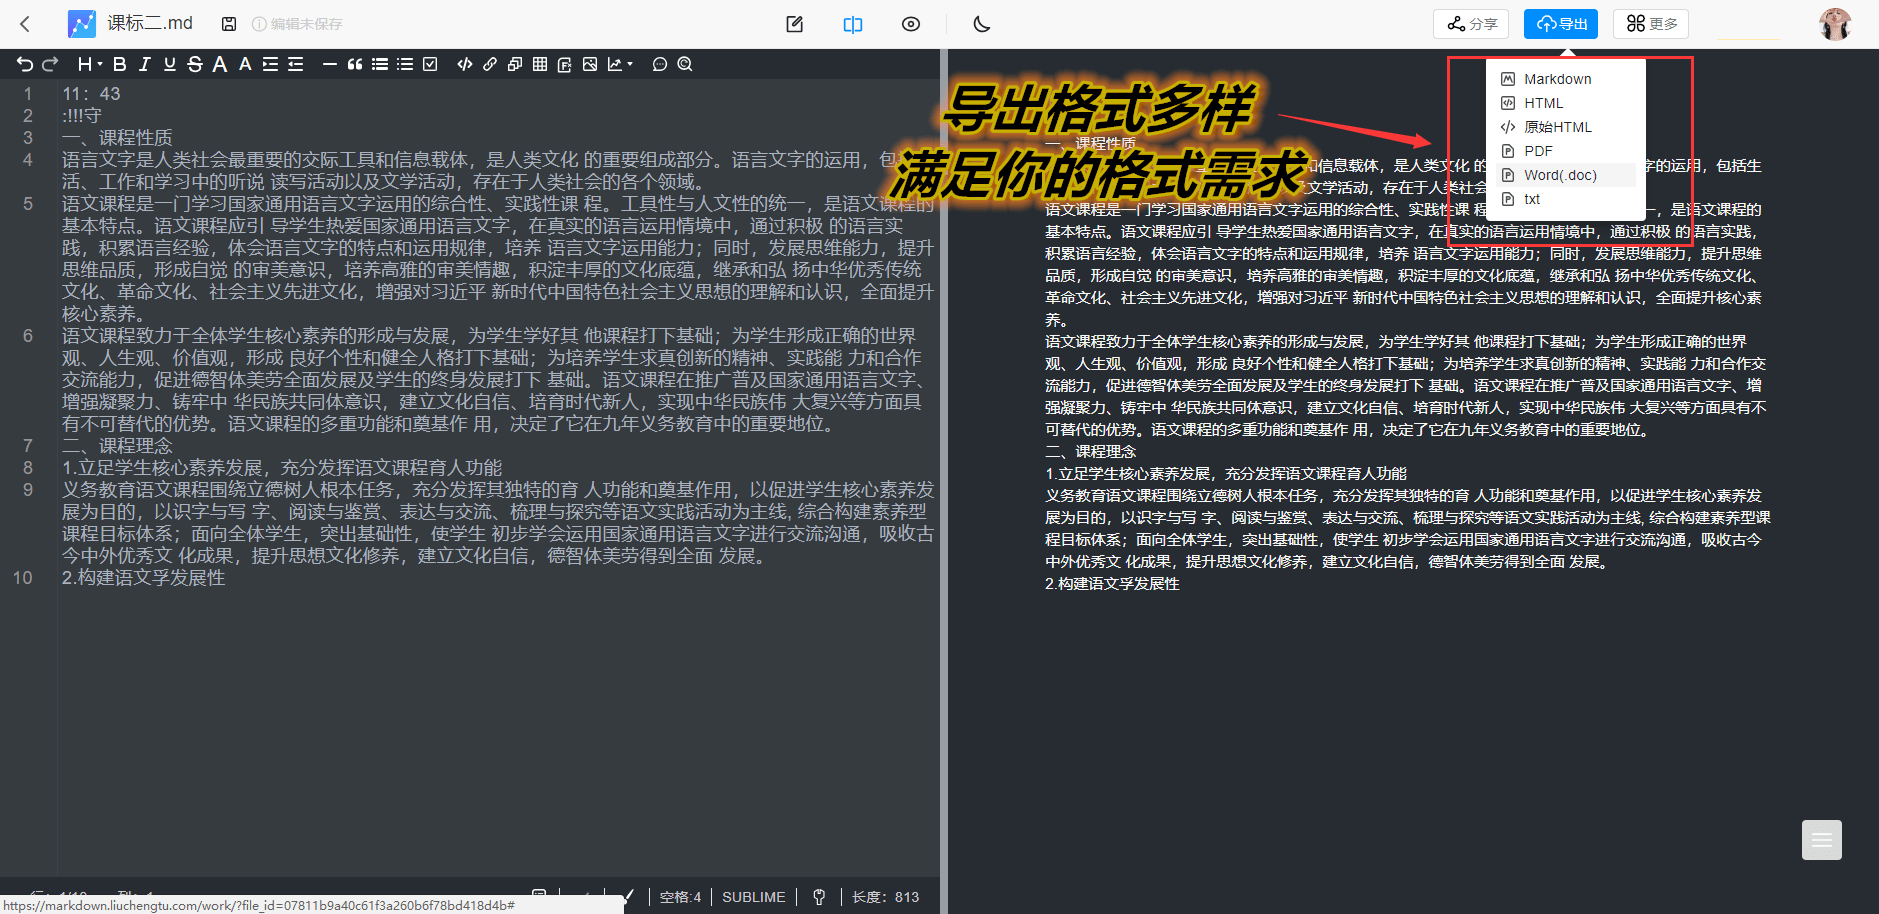The width and height of the screenshot is (1879, 914).
Task: Click the overlapping-squares toolbar icon
Action: pyautogui.click(x=515, y=64)
